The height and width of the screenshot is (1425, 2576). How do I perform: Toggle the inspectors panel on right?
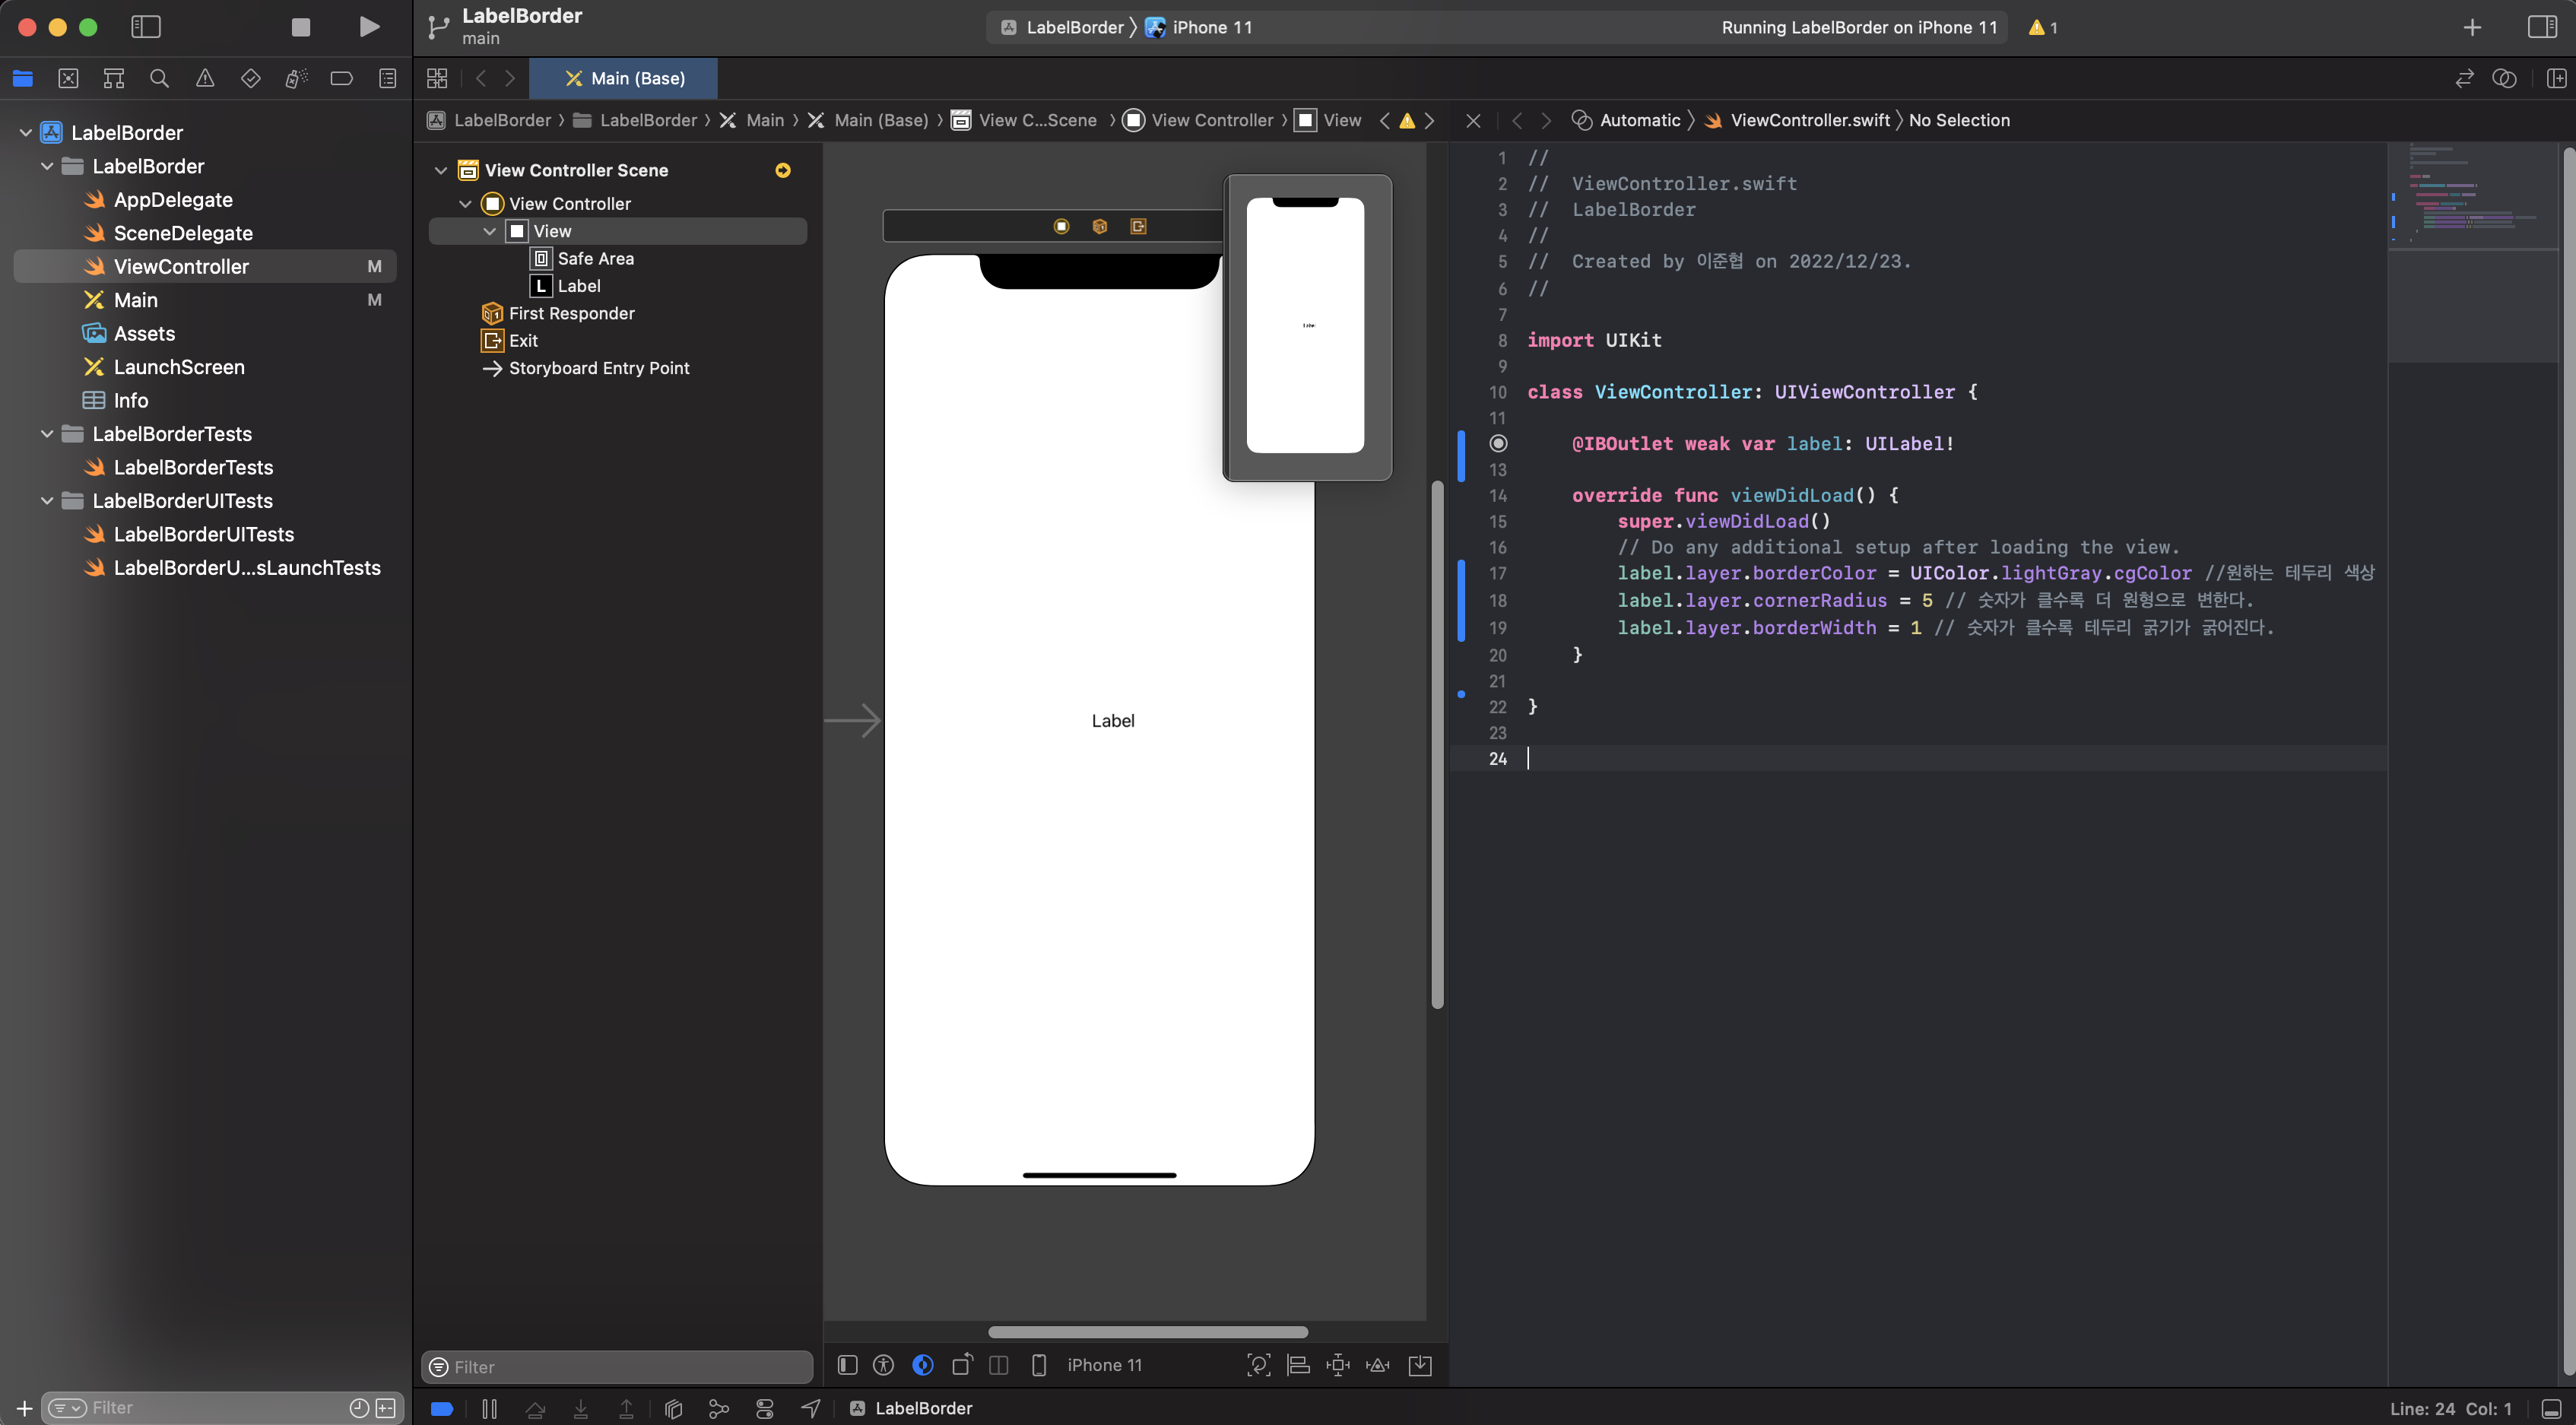coord(2541,27)
